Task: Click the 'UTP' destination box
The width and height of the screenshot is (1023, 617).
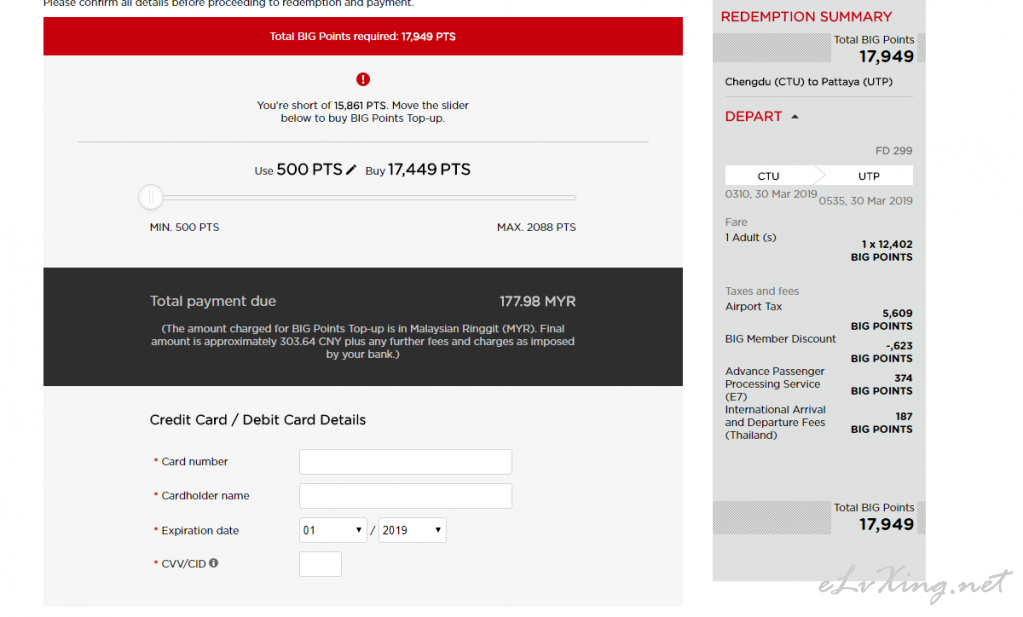Action: point(868,176)
